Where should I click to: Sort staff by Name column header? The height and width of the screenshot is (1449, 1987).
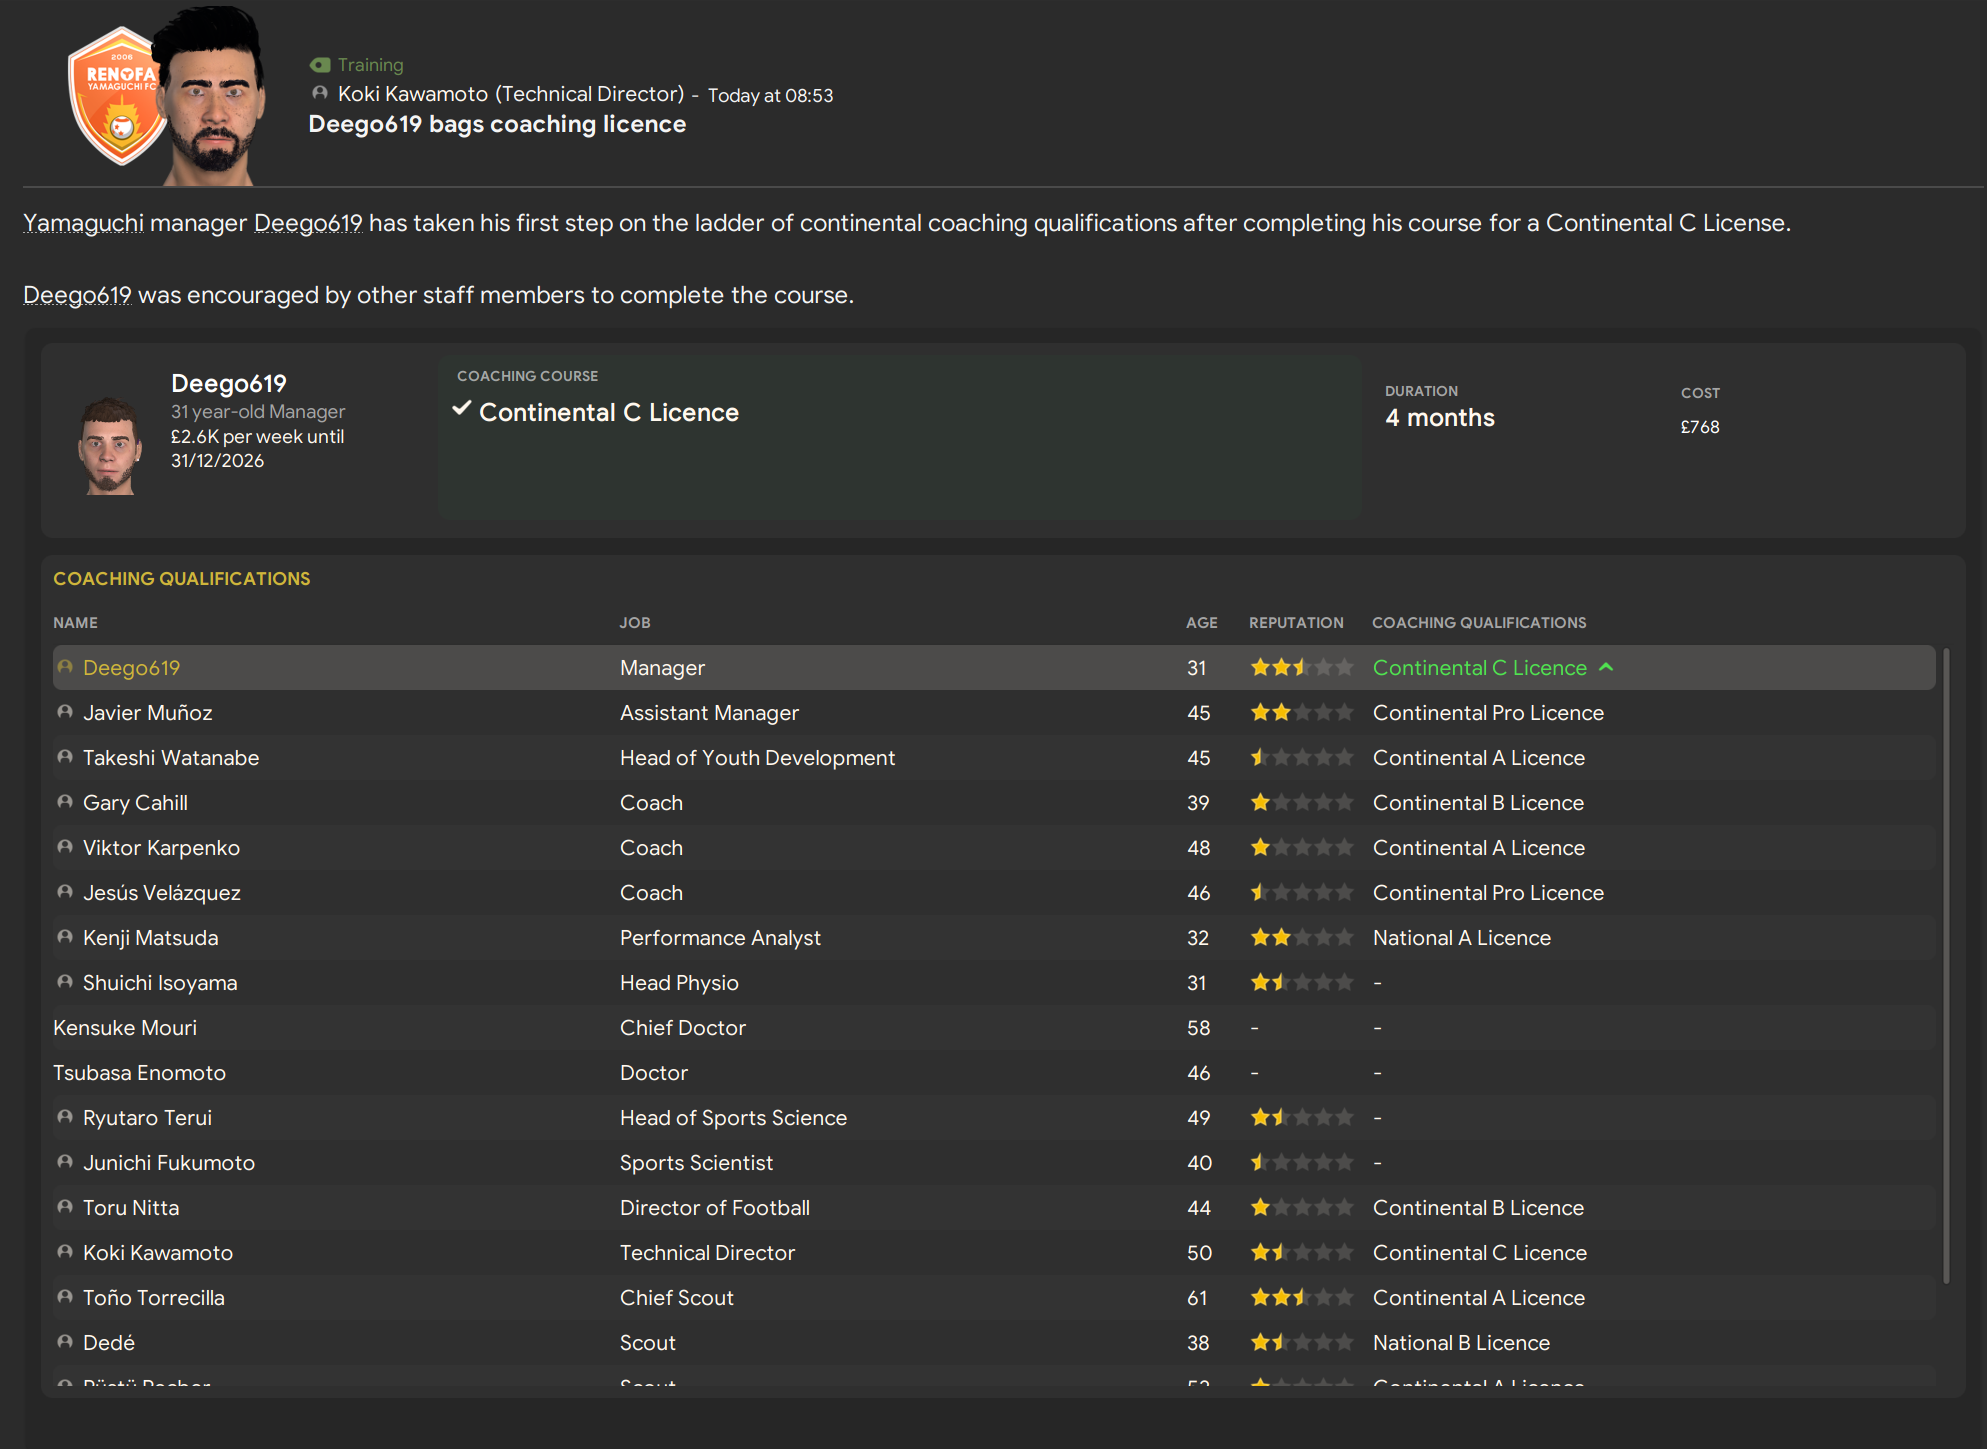click(75, 622)
